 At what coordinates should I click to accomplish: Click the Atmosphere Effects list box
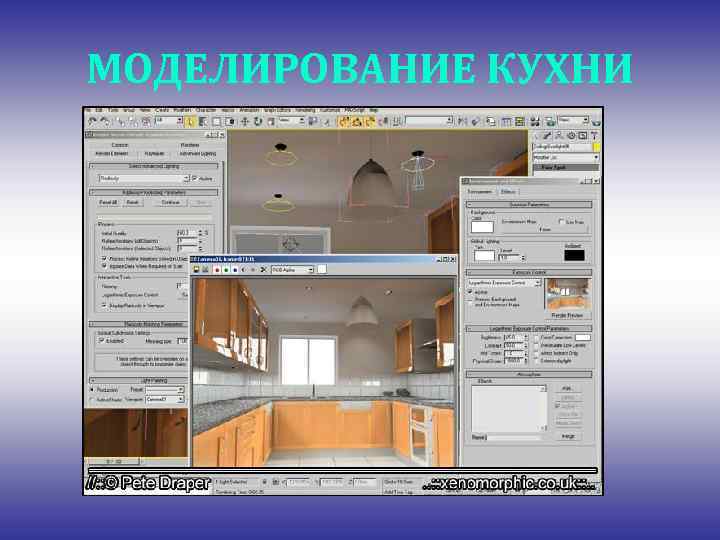tap(509, 408)
